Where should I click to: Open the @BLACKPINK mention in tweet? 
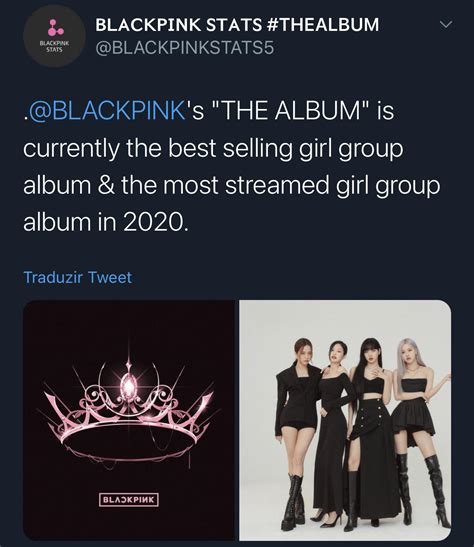click(105, 111)
